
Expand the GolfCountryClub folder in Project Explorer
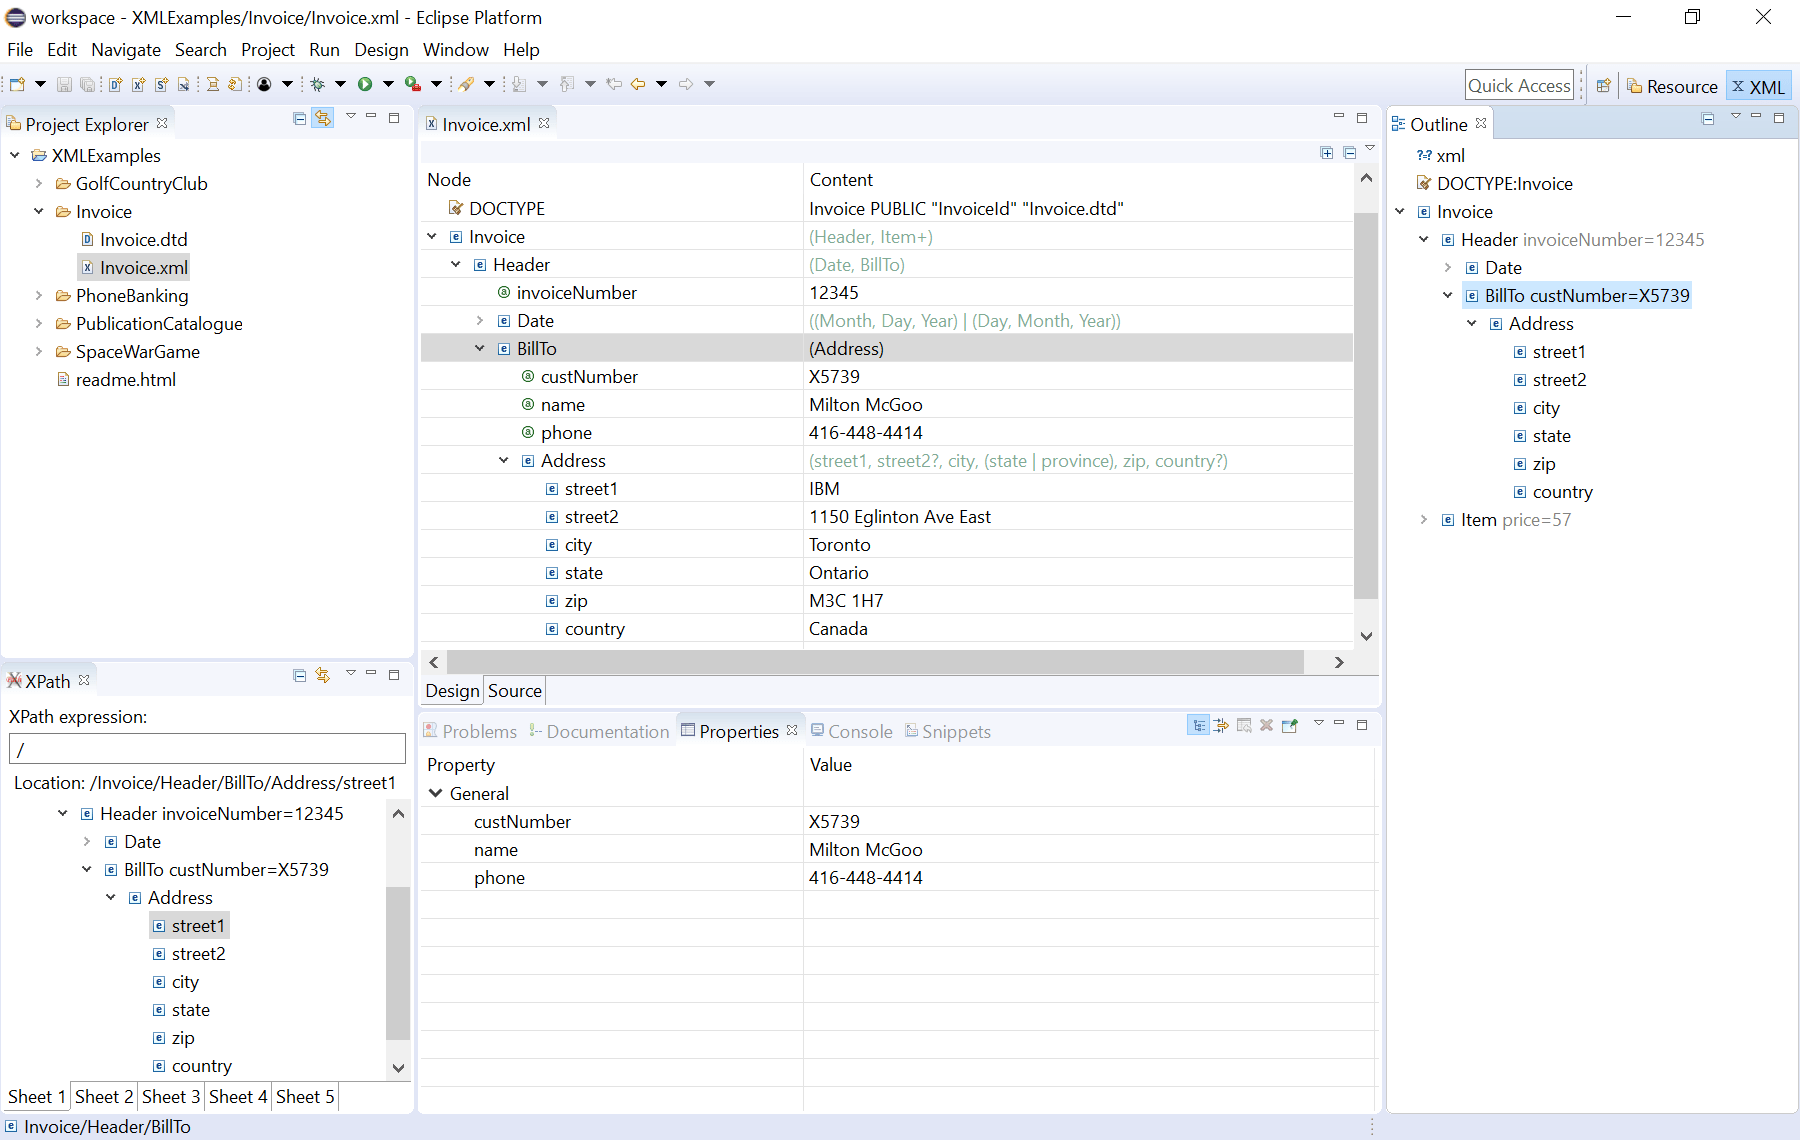pyautogui.click(x=38, y=183)
